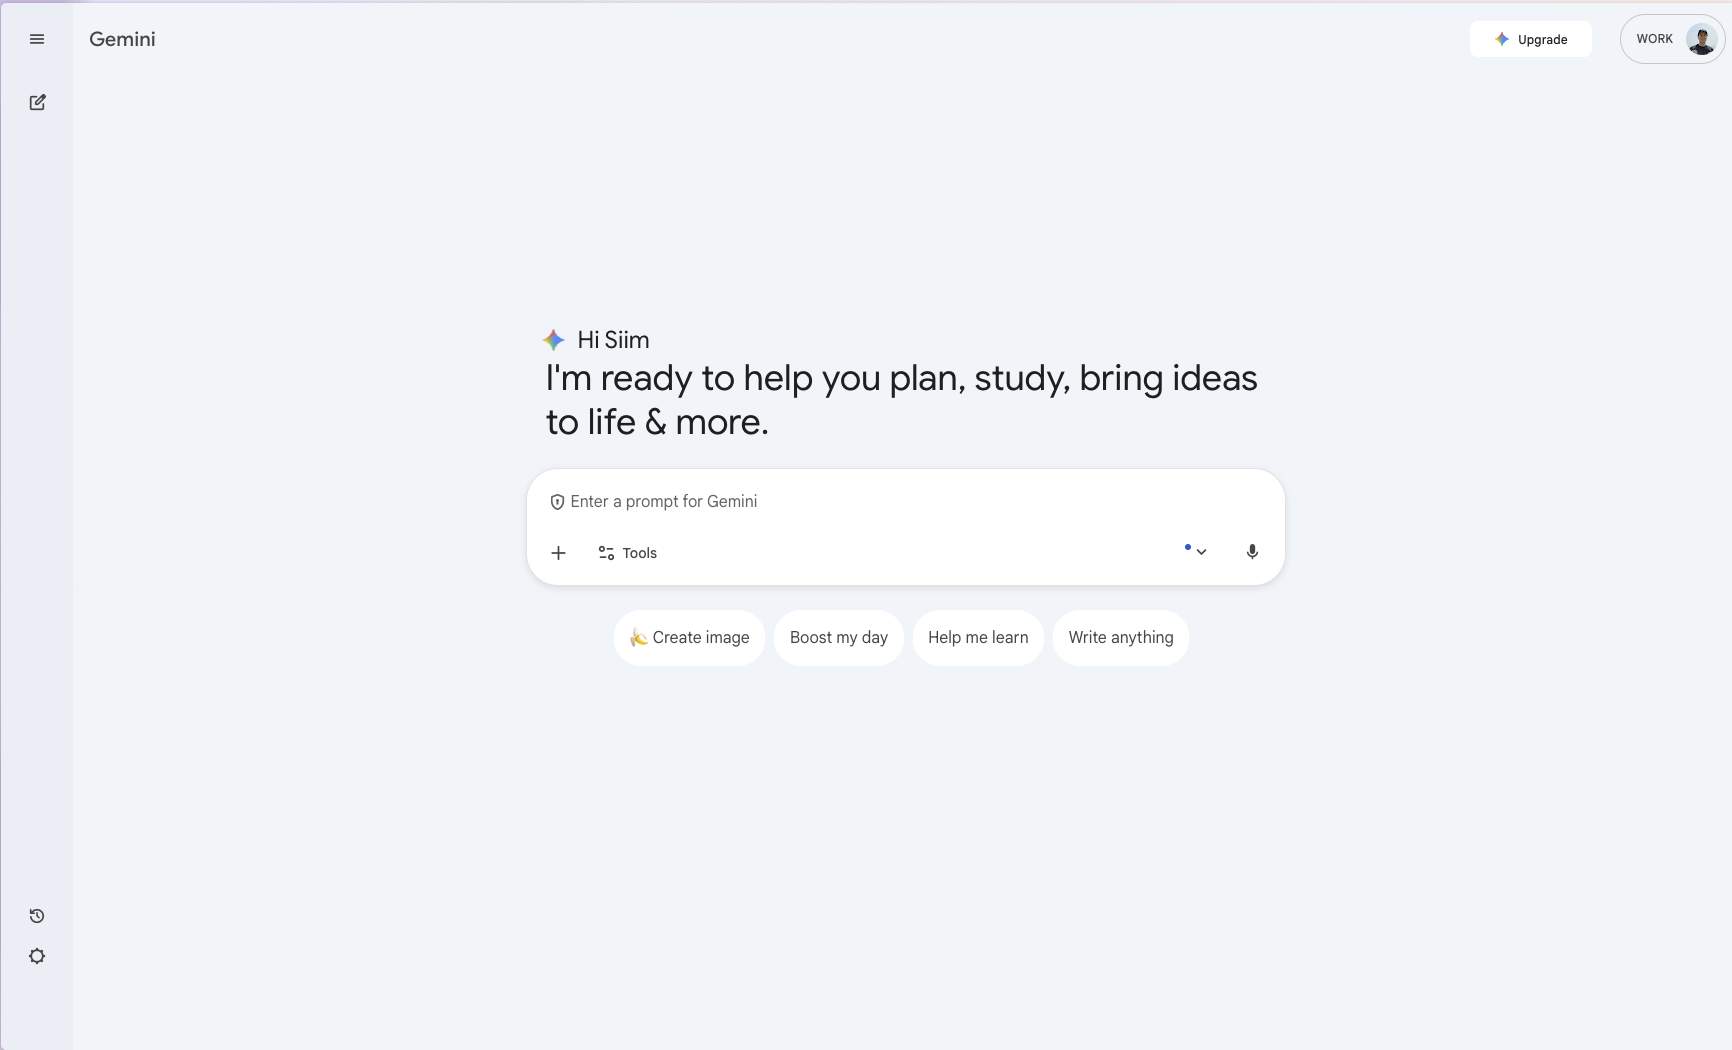Start a new chat with pencil icon
Image resolution: width=1732 pixels, height=1050 pixels.
click(37, 102)
